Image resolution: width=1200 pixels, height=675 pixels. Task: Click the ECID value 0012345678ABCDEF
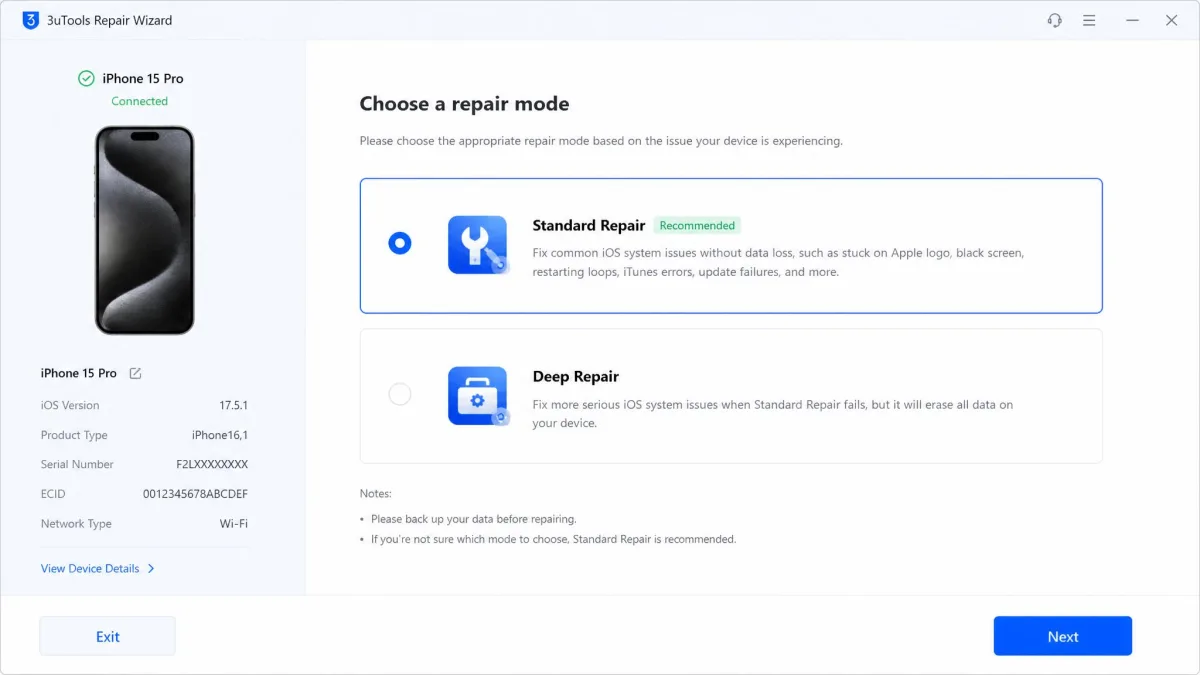(195, 494)
